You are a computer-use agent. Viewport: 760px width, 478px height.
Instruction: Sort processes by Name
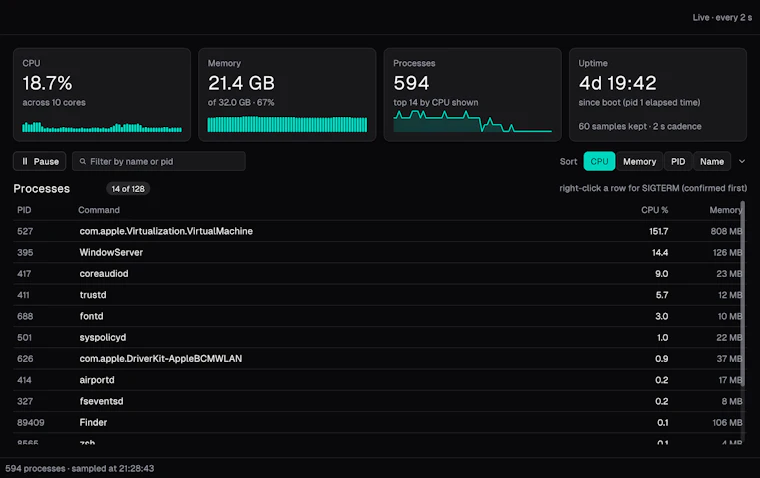[x=712, y=161]
